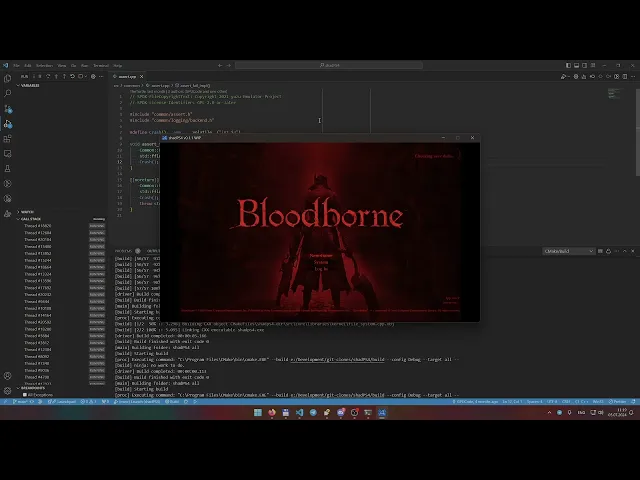The width and height of the screenshot is (640, 480).
Task: Click Step Out in debug toolbar
Action: click(64, 76)
